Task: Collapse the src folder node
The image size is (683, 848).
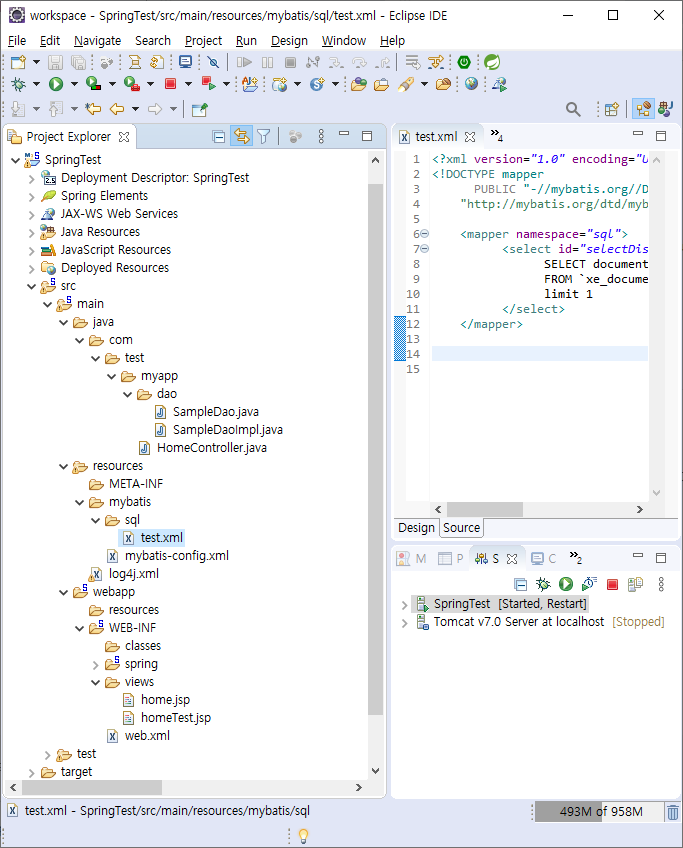Action: (31, 287)
